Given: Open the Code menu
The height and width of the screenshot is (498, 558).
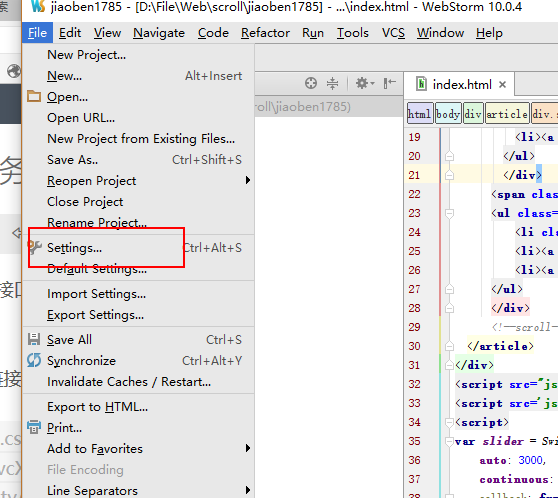Looking at the screenshot, I should click(x=213, y=33).
